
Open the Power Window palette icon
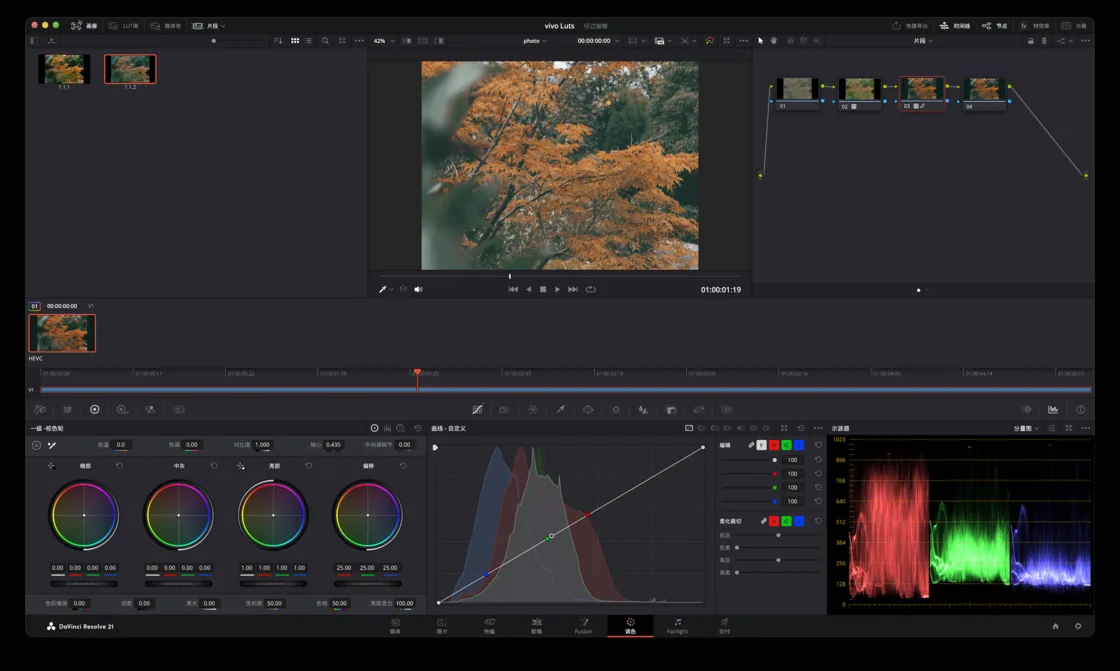588,409
